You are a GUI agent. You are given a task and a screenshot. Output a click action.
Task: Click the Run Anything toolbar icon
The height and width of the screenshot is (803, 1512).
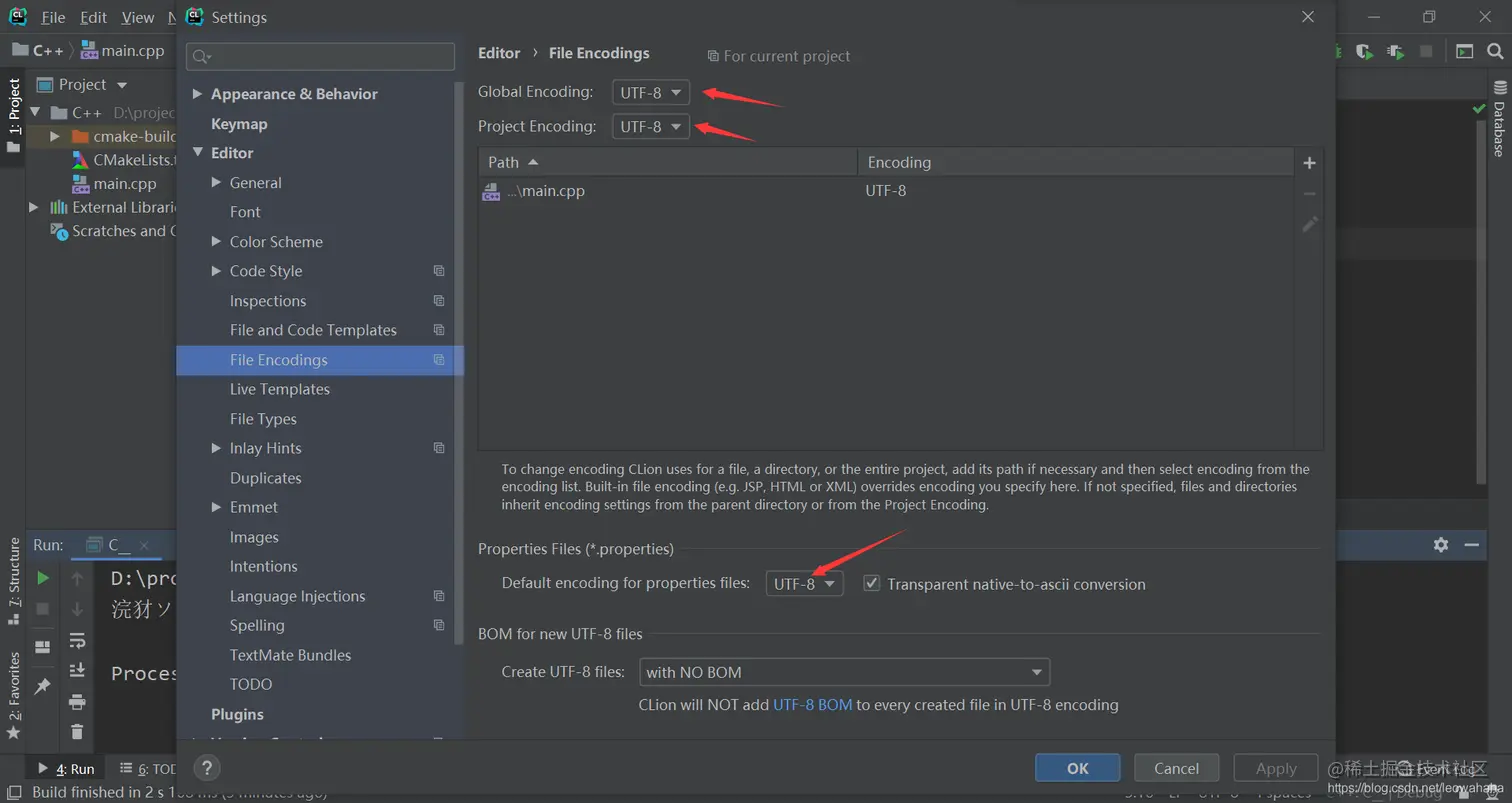pyautogui.click(x=1464, y=51)
